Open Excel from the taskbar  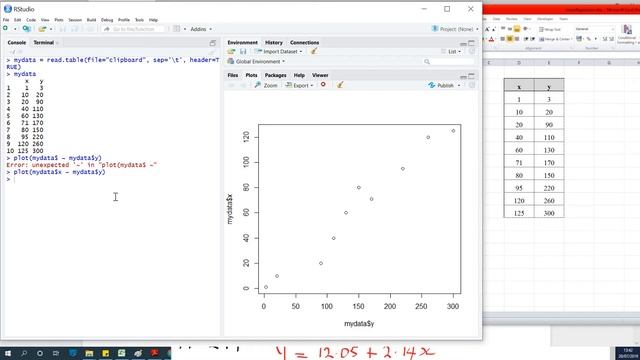122,353
